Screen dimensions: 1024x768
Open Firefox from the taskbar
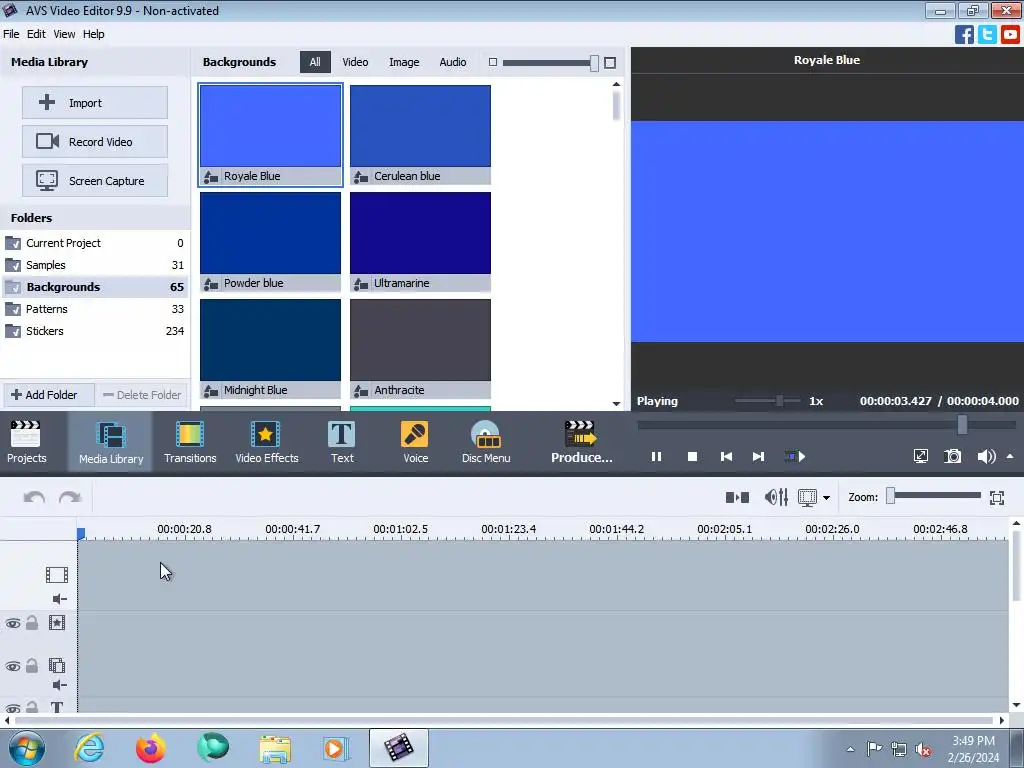(x=150, y=748)
